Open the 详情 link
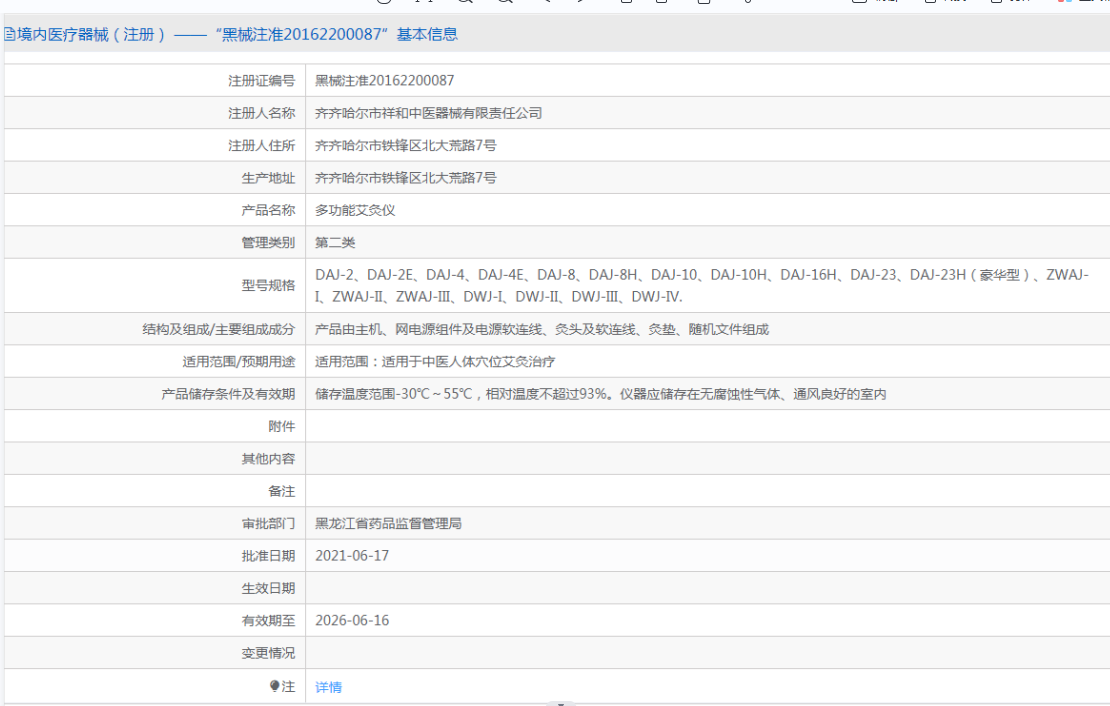1110x706 pixels. [328, 687]
